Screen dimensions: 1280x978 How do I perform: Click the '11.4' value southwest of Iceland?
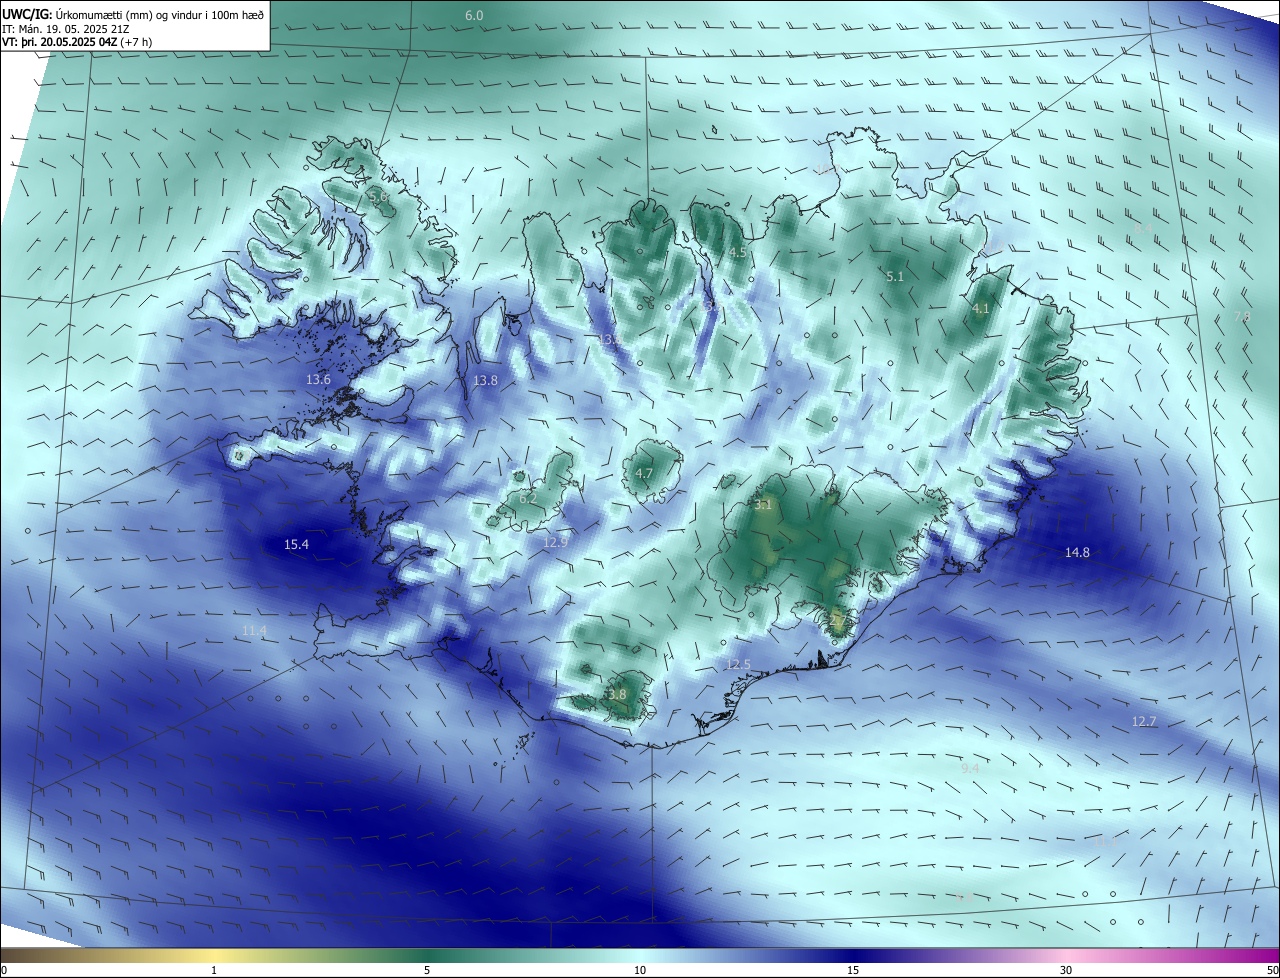coord(254,630)
